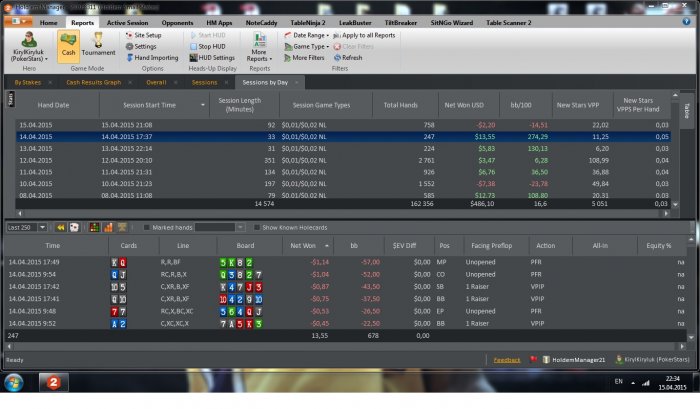
Task: Click the colored grid matrix icon
Action: 94,227
